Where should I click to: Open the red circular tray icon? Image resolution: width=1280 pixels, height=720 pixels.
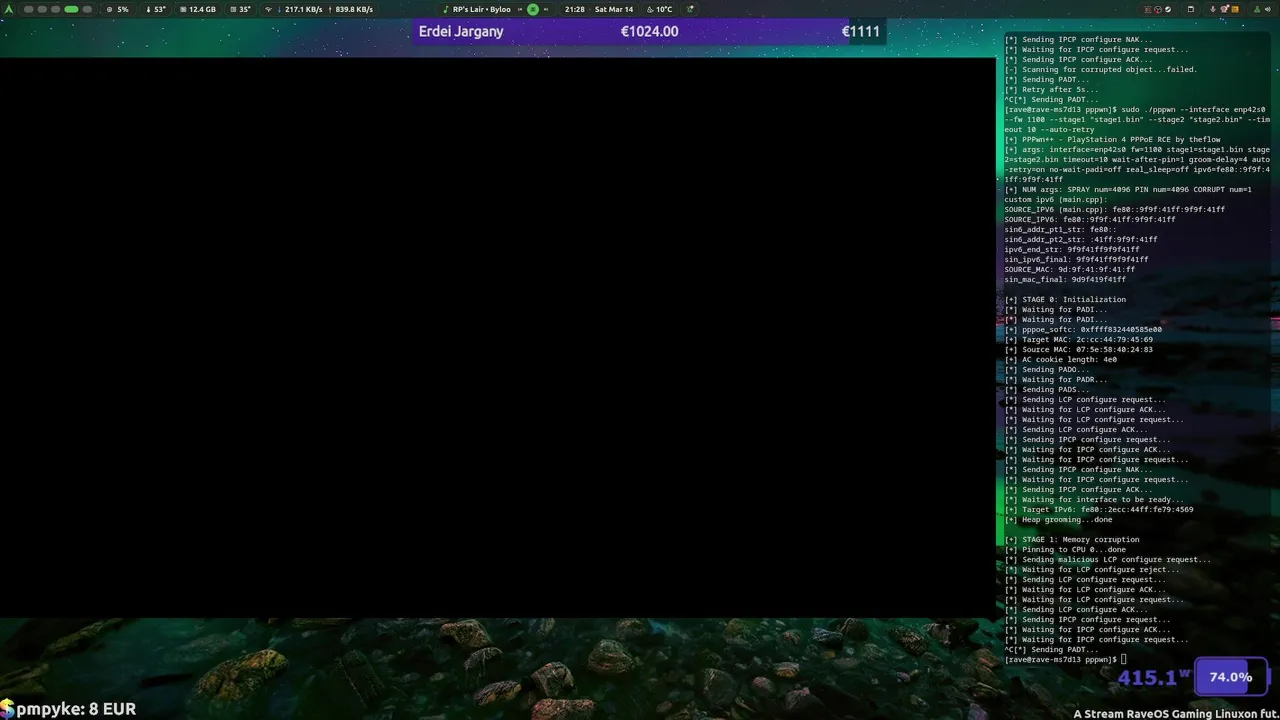(1158, 9)
